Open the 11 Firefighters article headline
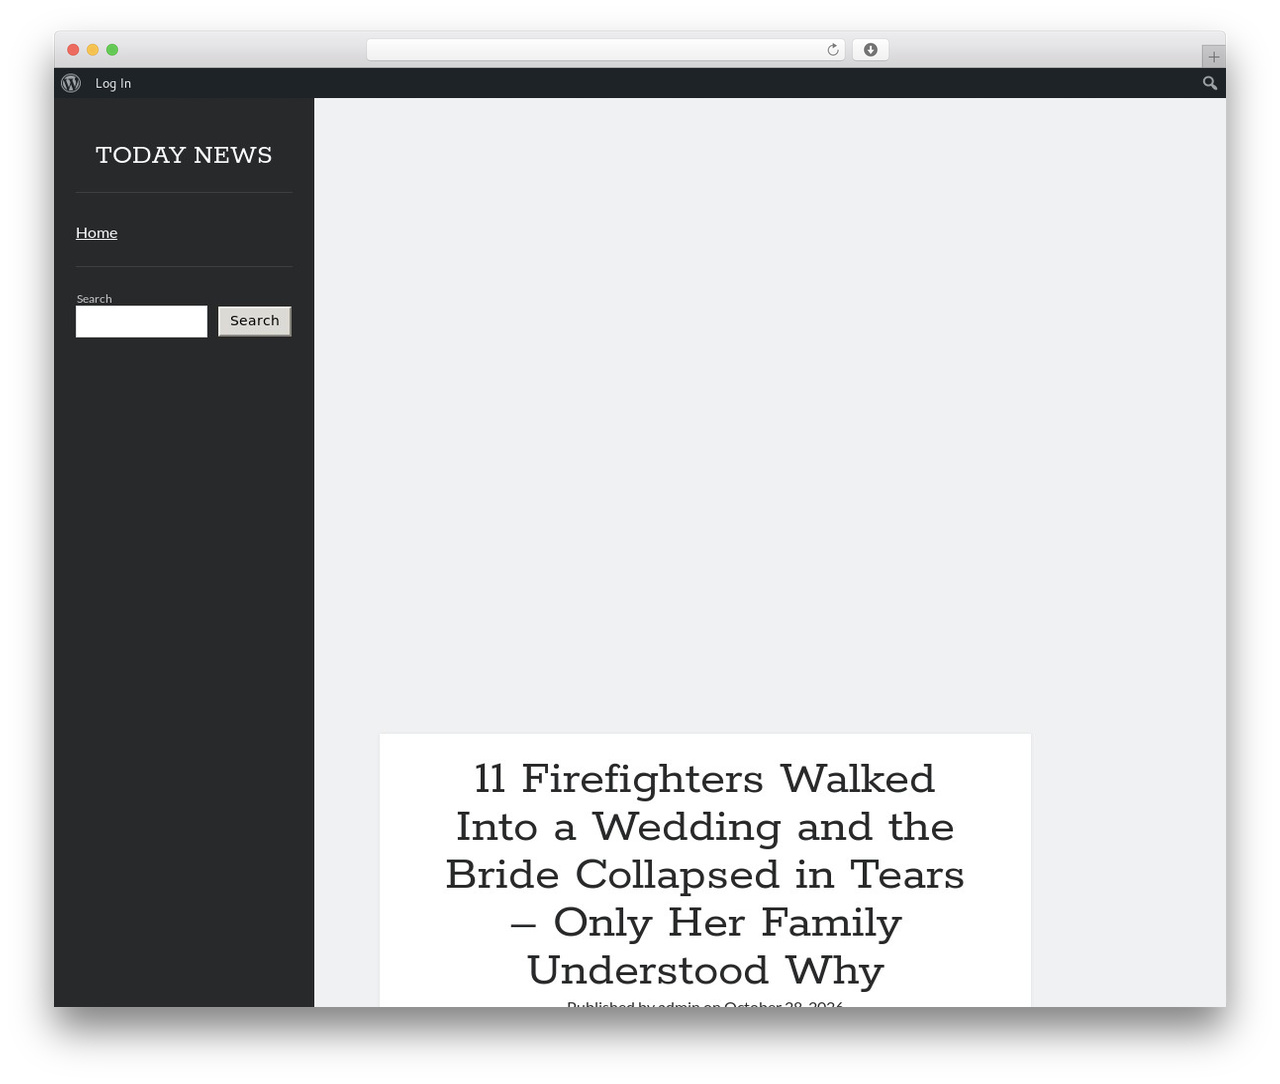The width and height of the screenshot is (1280, 1084). (705, 875)
